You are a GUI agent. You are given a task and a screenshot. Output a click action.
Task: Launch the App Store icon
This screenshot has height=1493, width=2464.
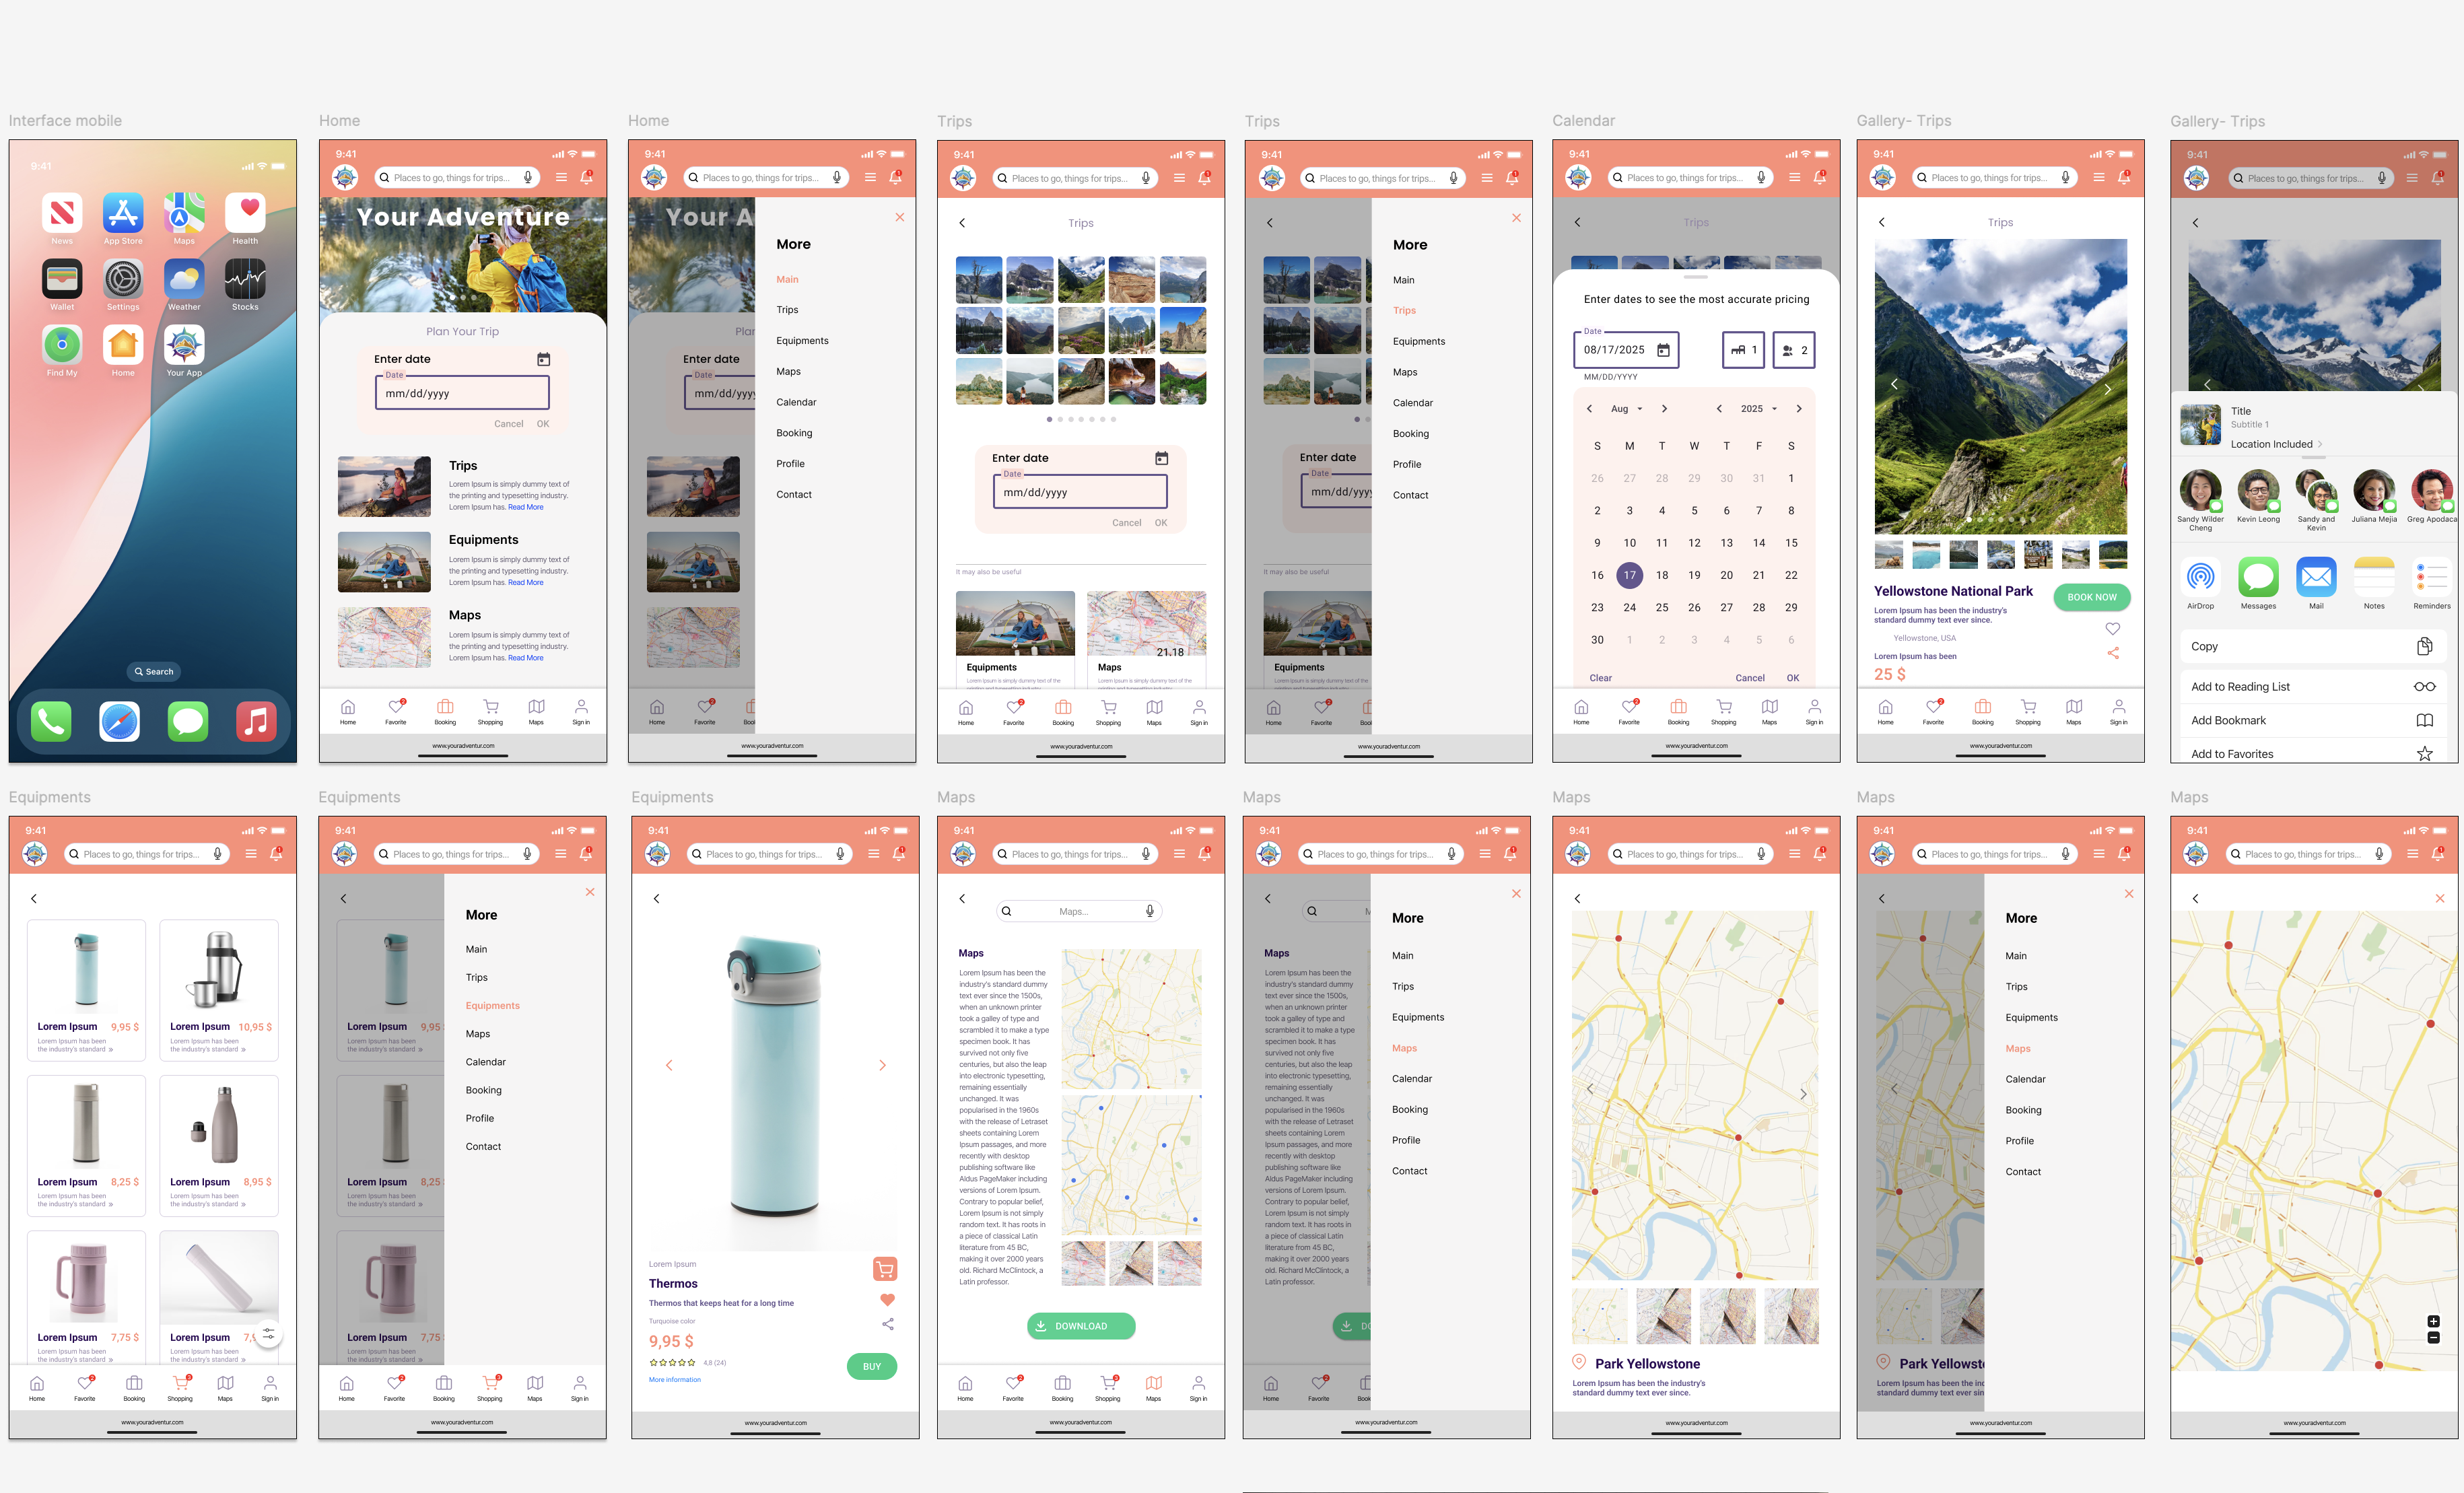(x=123, y=212)
